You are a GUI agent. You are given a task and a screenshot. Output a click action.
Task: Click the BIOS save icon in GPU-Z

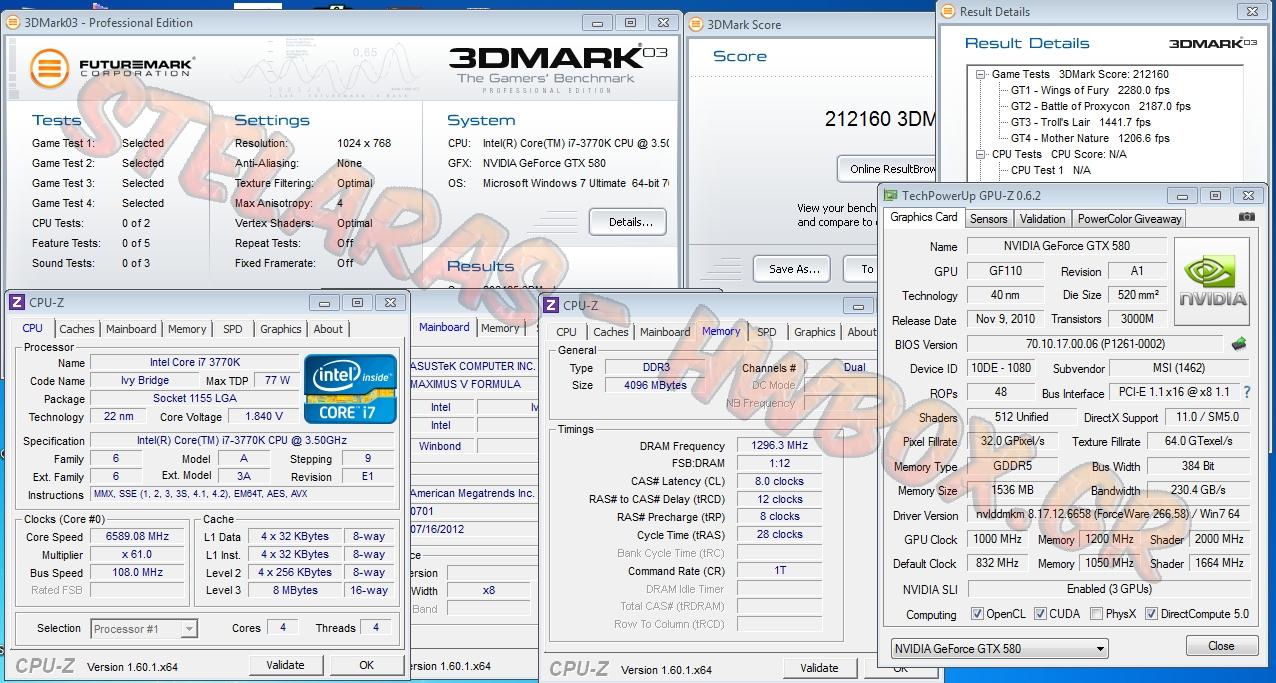click(1239, 345)
